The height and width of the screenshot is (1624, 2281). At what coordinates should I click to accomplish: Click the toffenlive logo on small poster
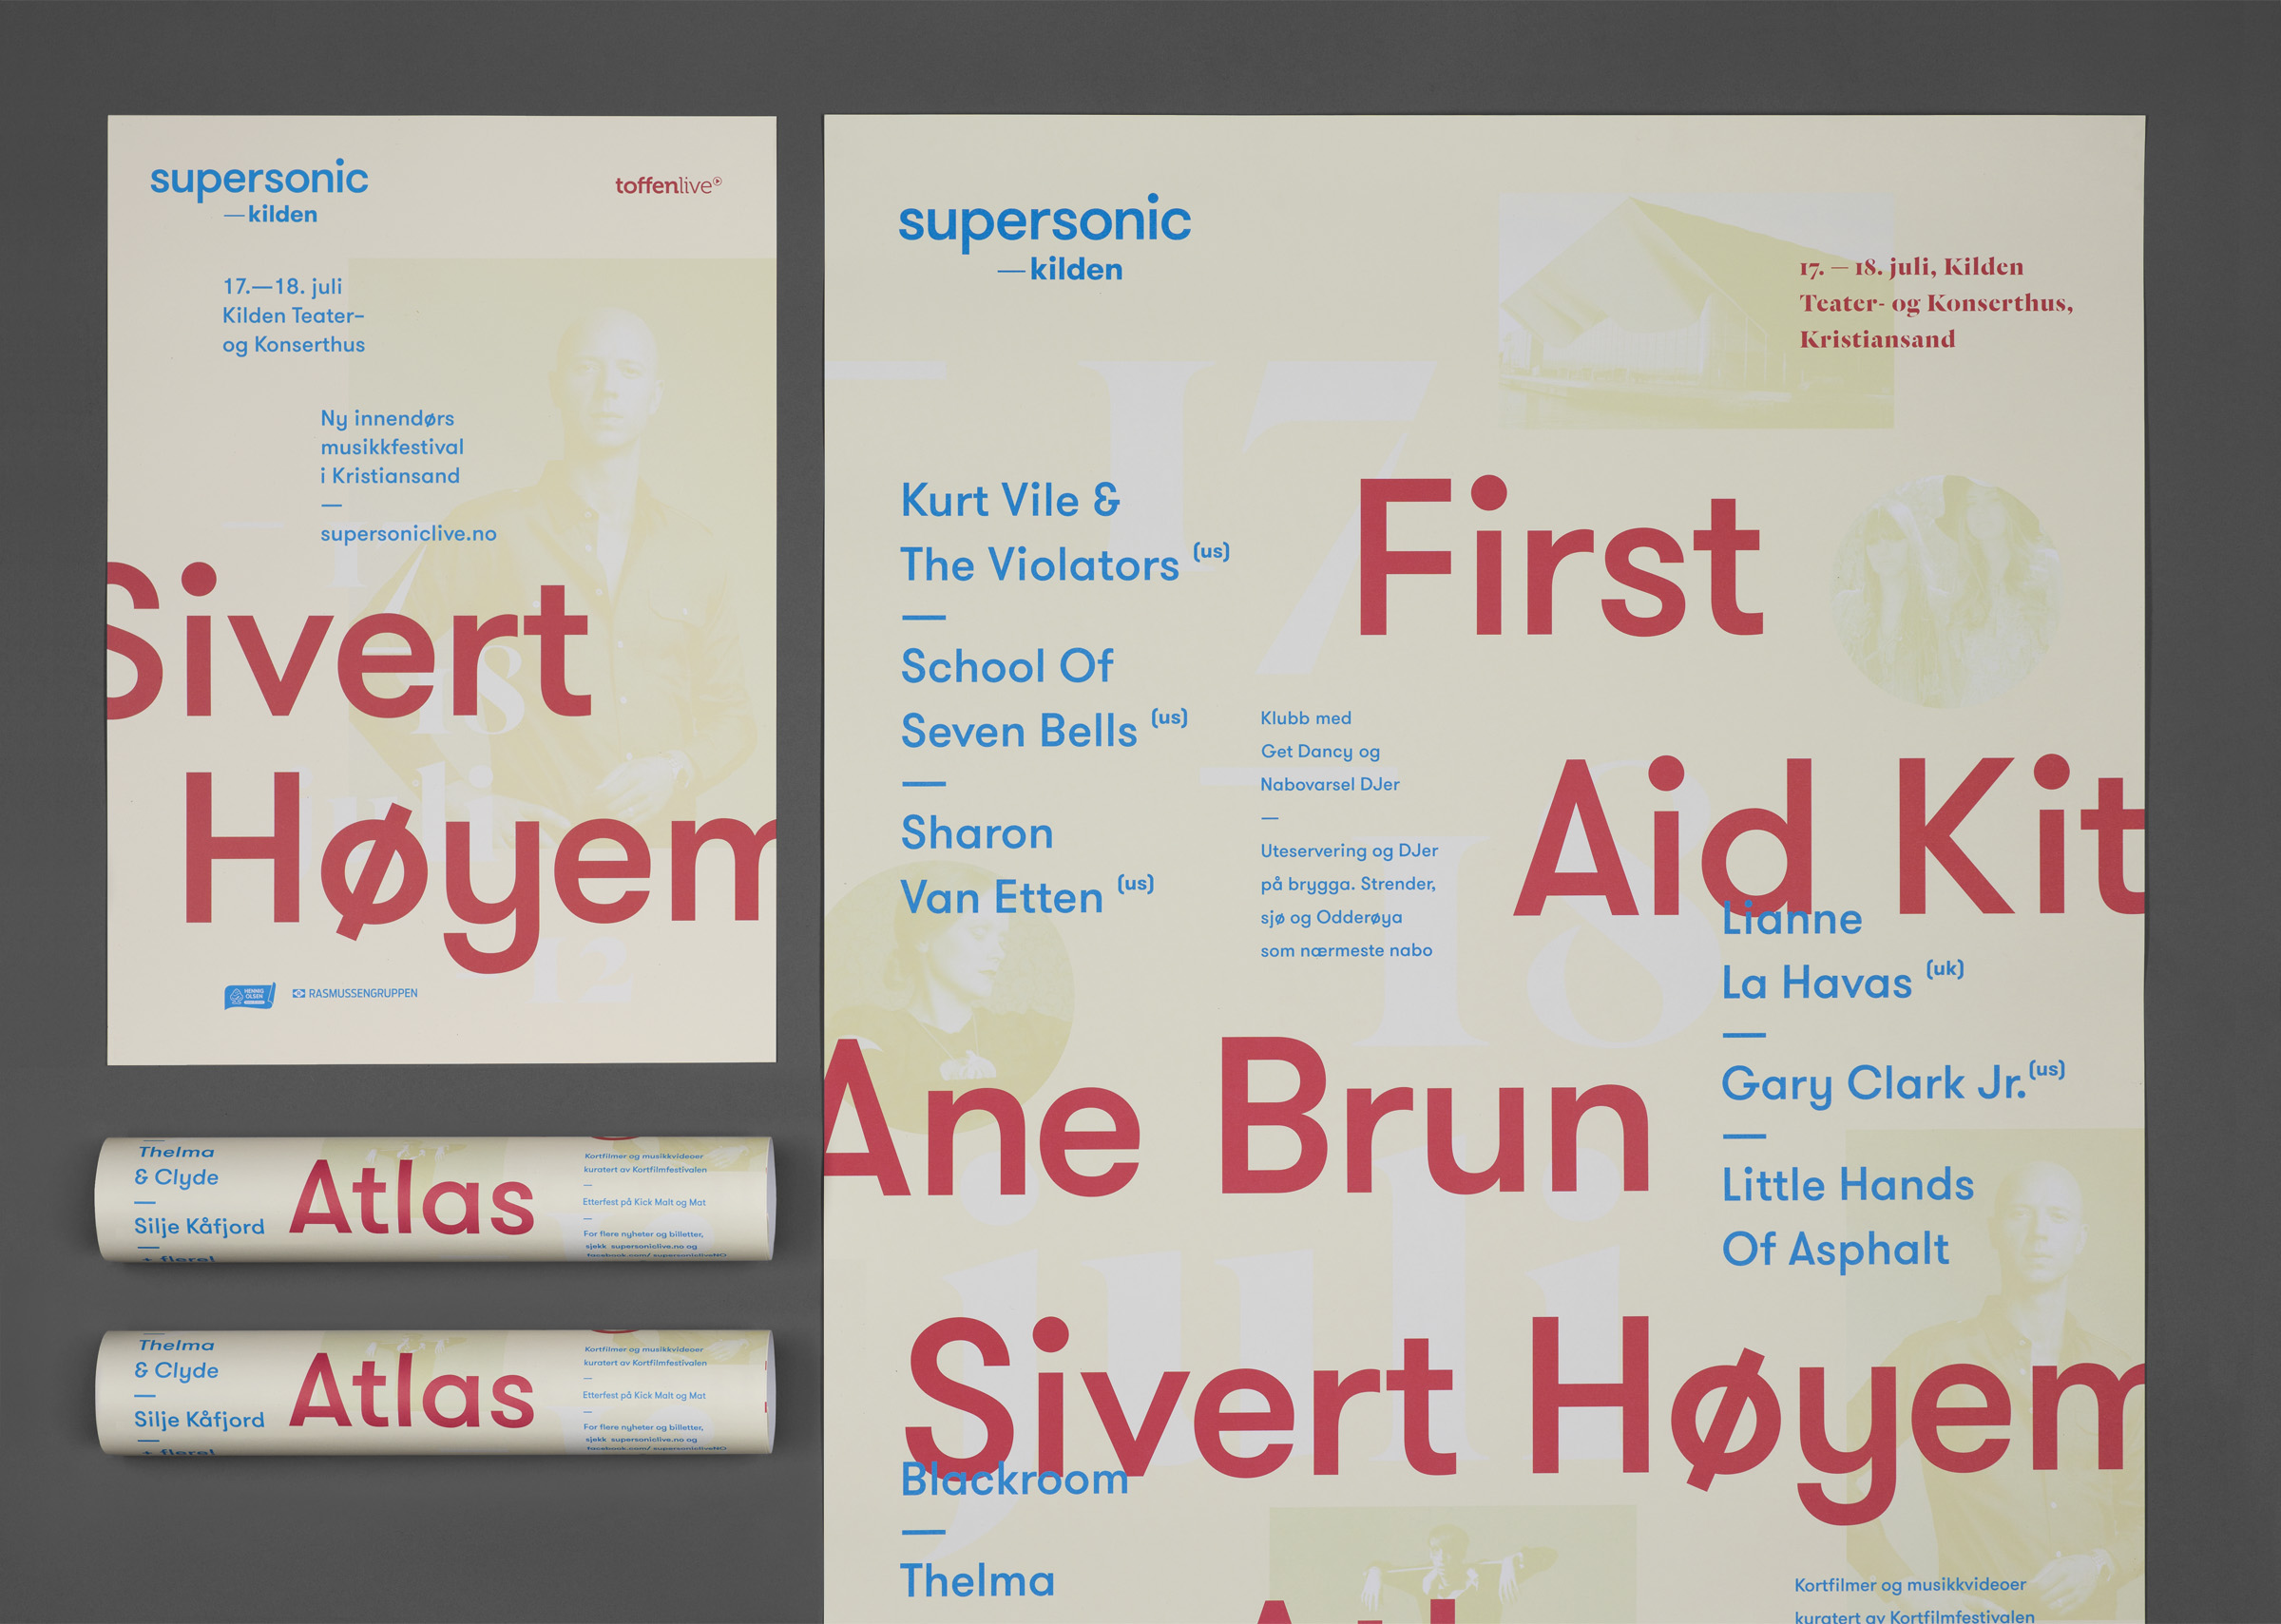click(x=667, y=185)
